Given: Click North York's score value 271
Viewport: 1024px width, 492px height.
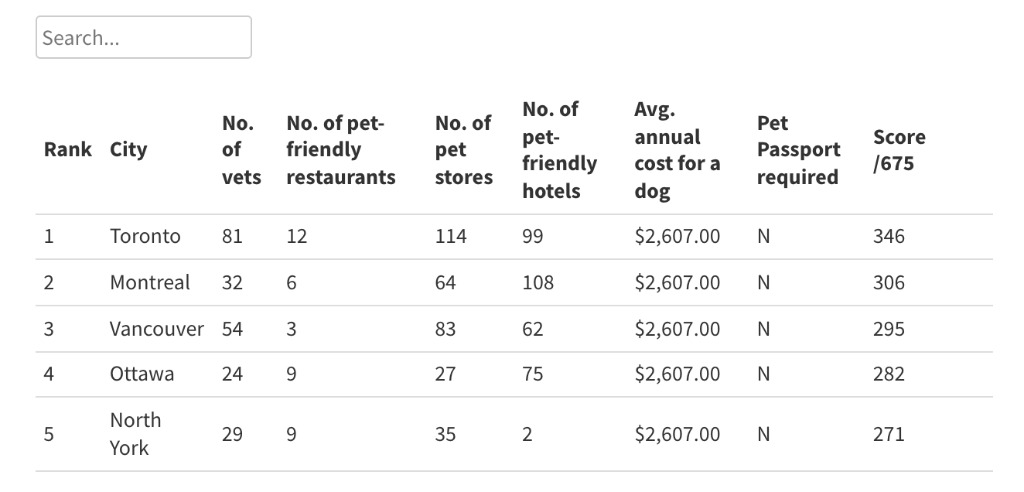Looking at the screenshot, I should coord(888,434).
